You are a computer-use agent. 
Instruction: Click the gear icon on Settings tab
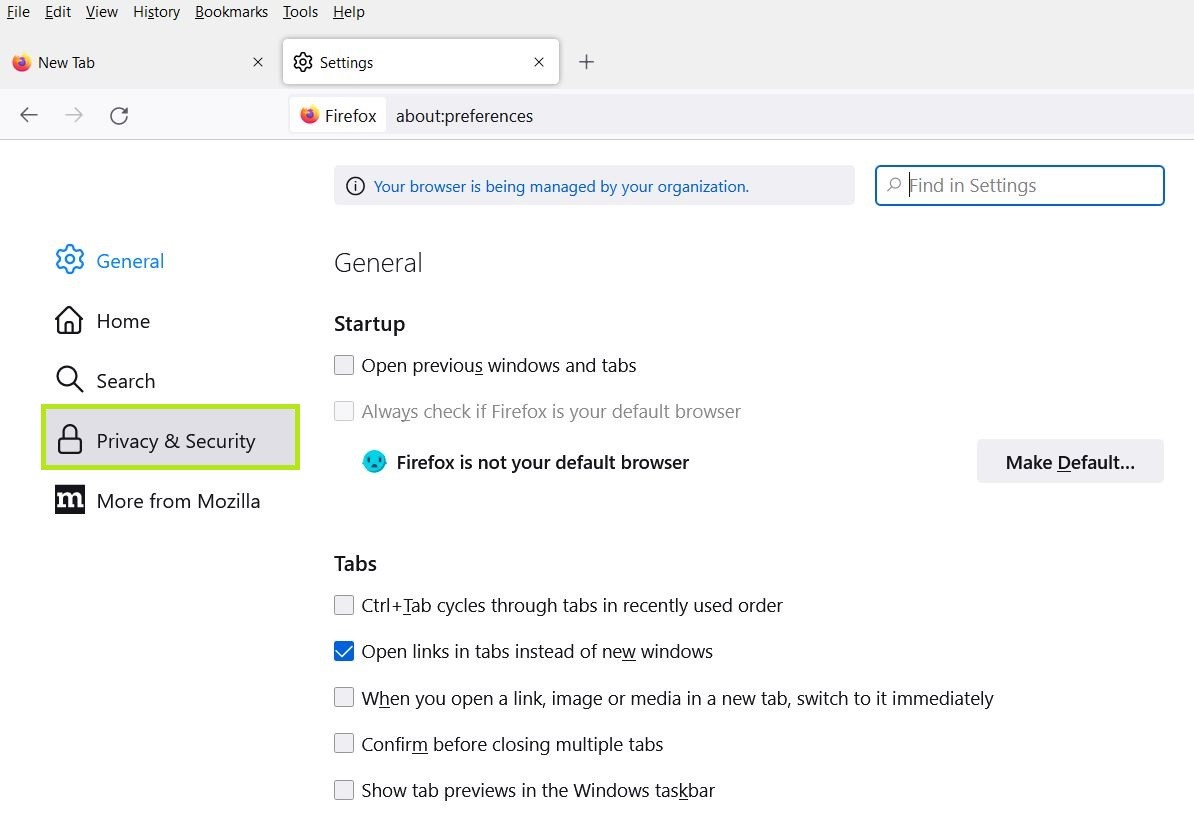pyautogui.click(x=303, y=62)
